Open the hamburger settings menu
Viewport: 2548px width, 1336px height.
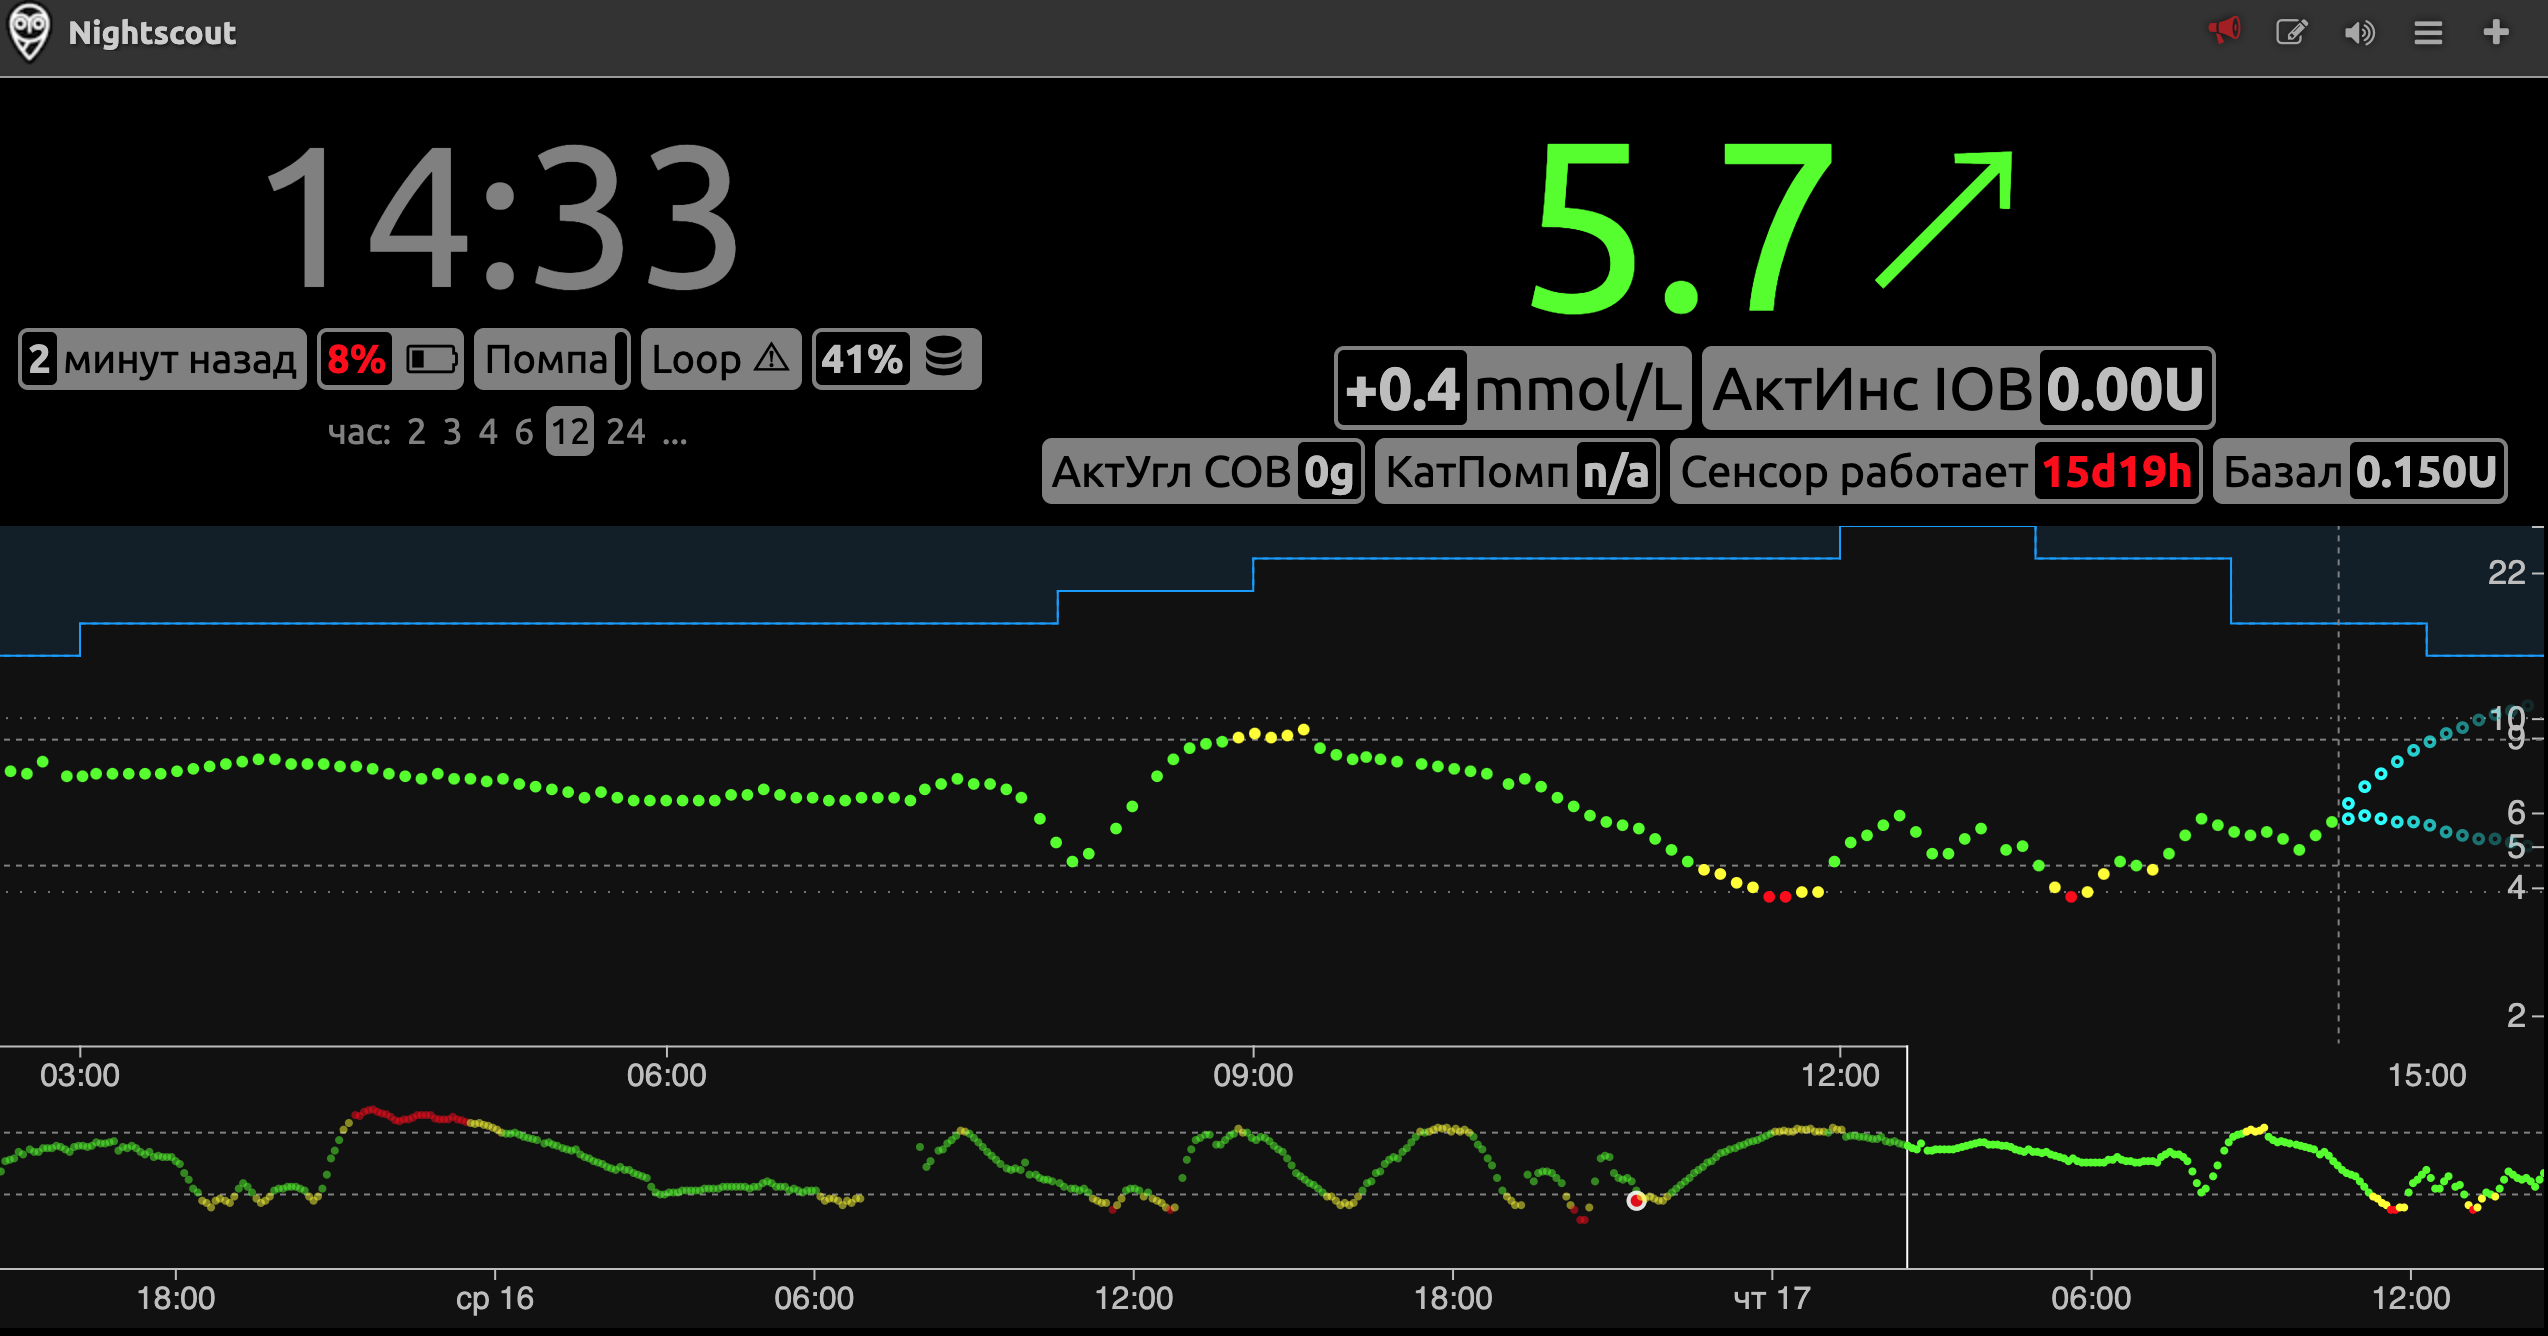point(2428,33)
